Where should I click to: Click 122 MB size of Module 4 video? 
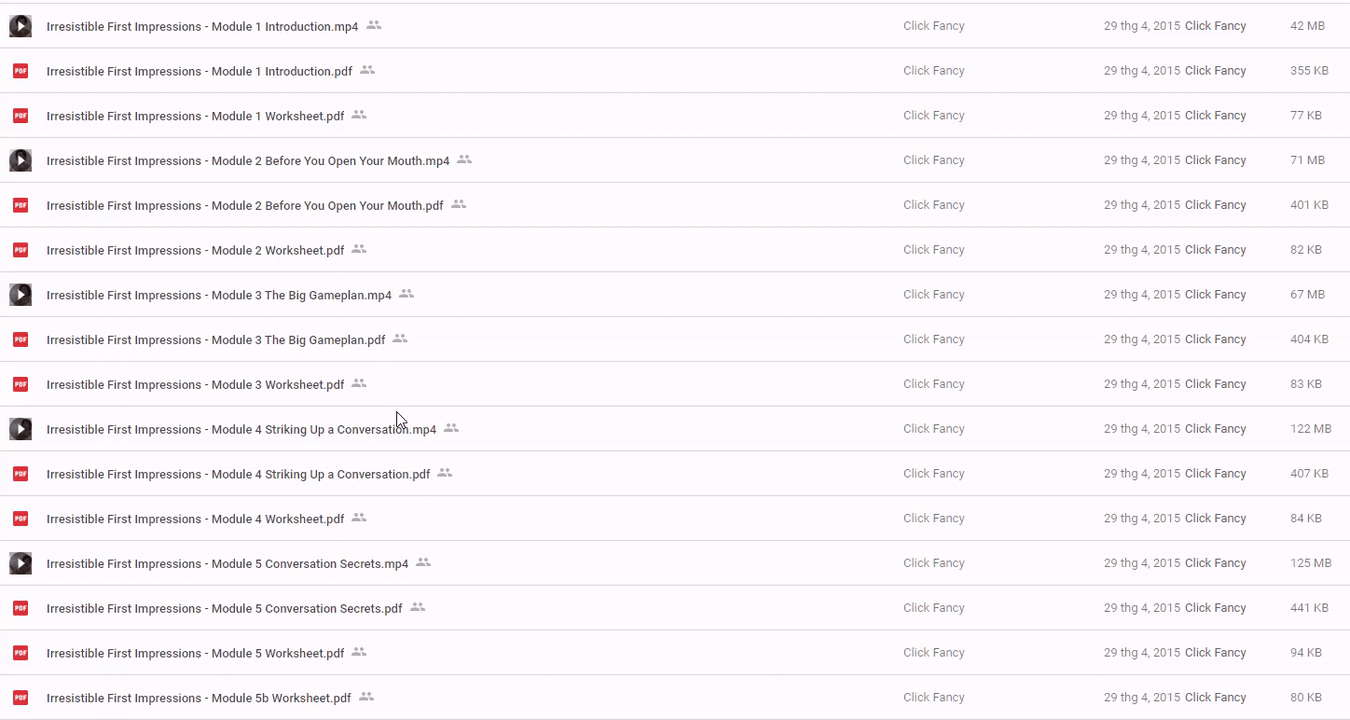1310,429
